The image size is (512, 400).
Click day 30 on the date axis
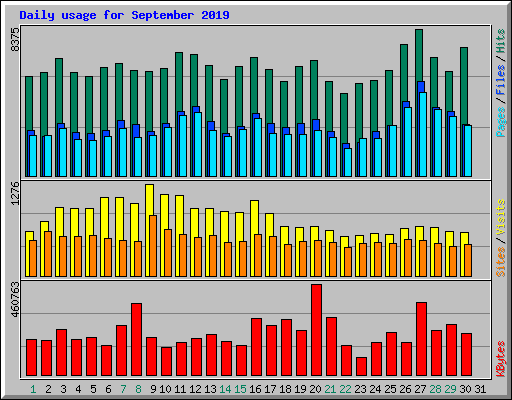(465, 389)
